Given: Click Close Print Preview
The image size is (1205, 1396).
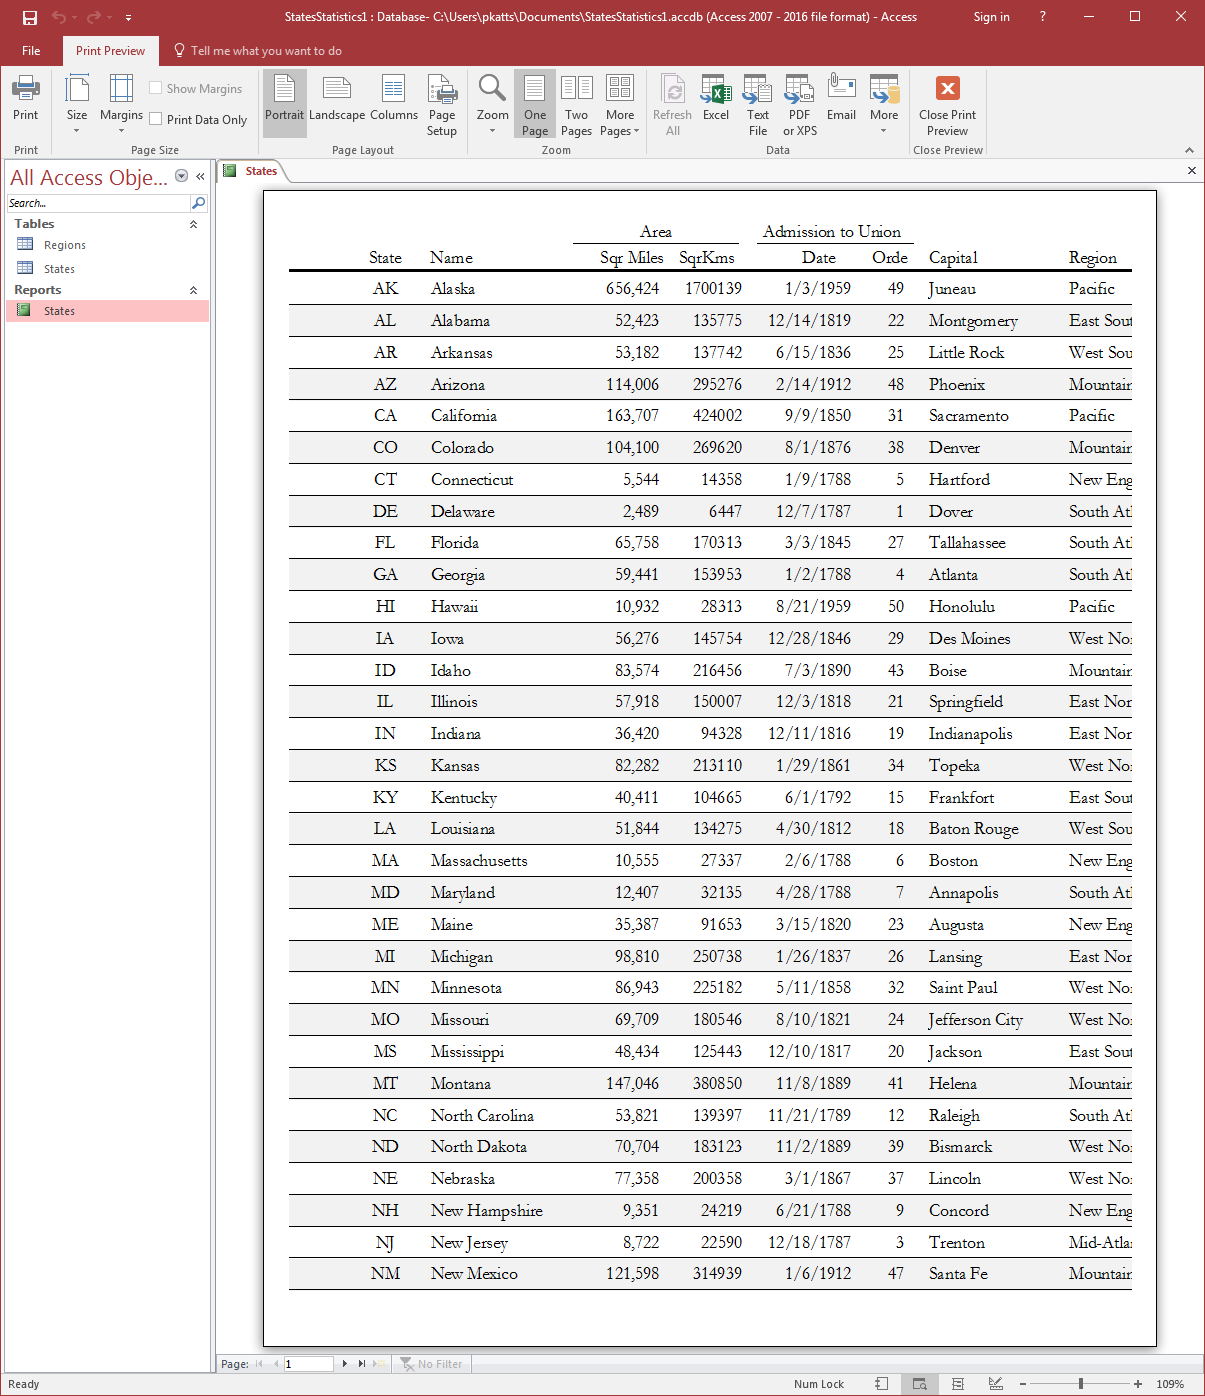Looking at the screenshot, I should coord(947,105).
